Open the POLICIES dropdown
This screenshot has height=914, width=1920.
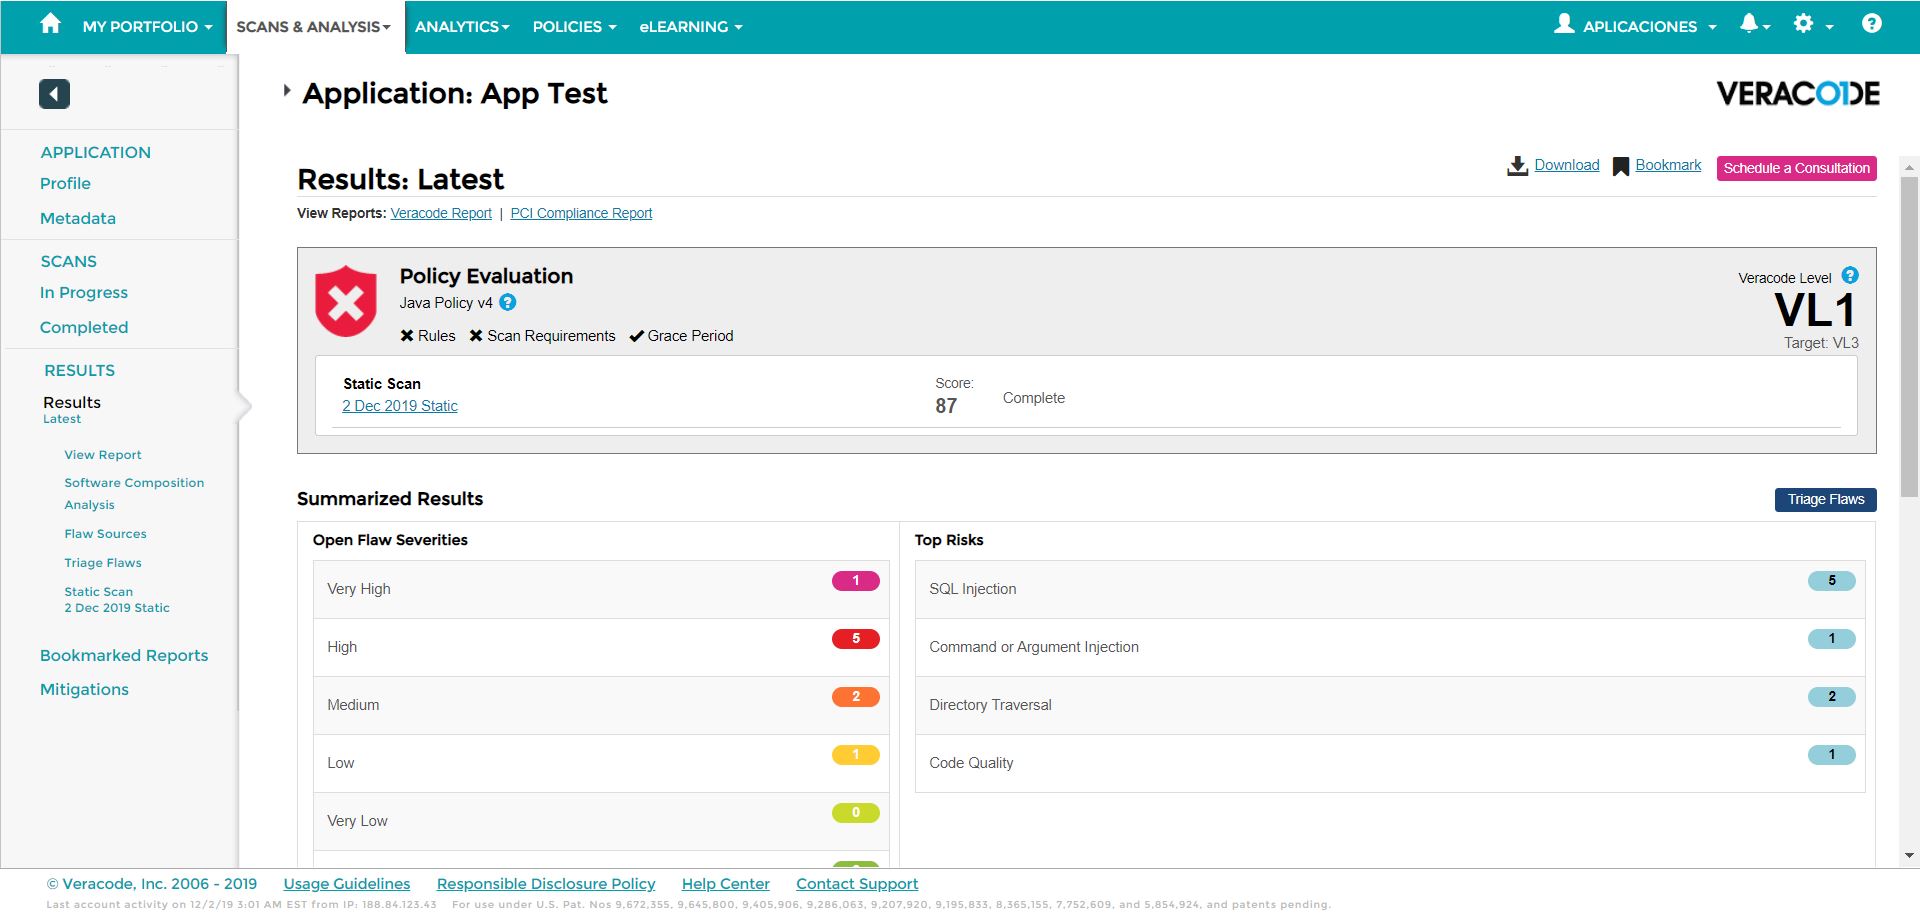click(574, 27)
